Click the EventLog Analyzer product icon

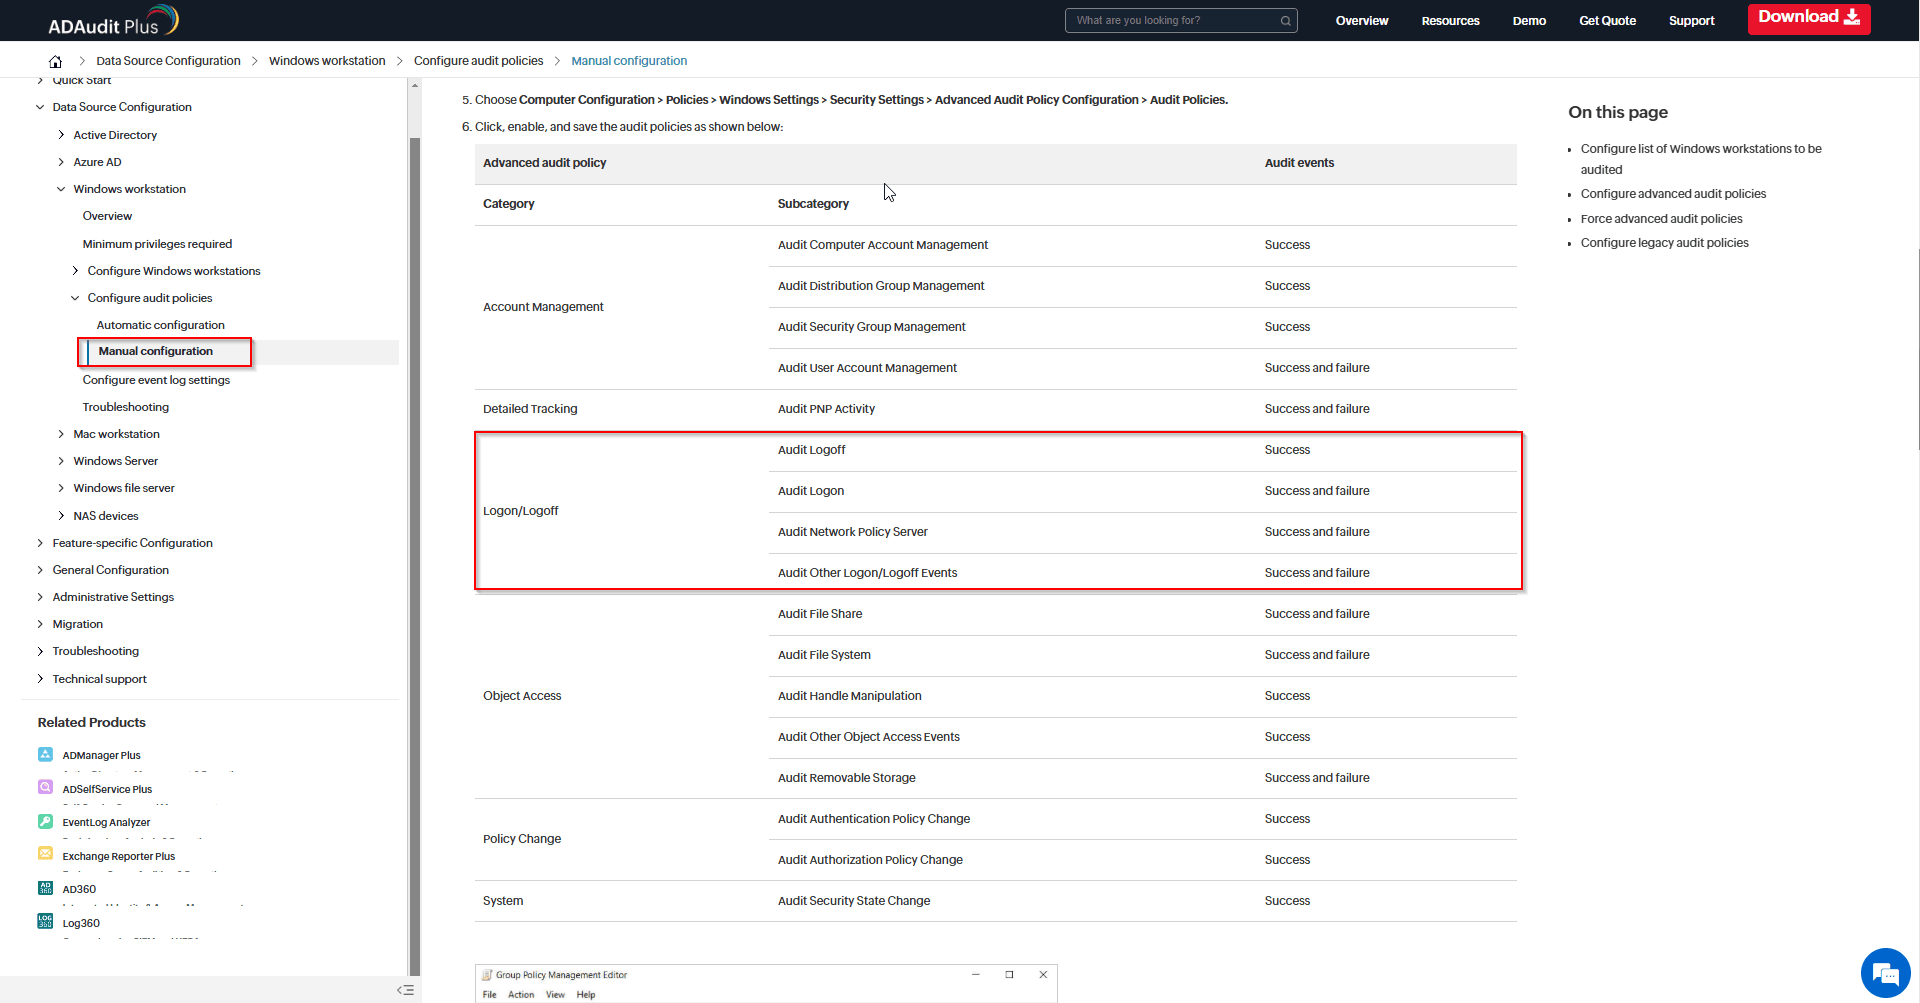45,822
